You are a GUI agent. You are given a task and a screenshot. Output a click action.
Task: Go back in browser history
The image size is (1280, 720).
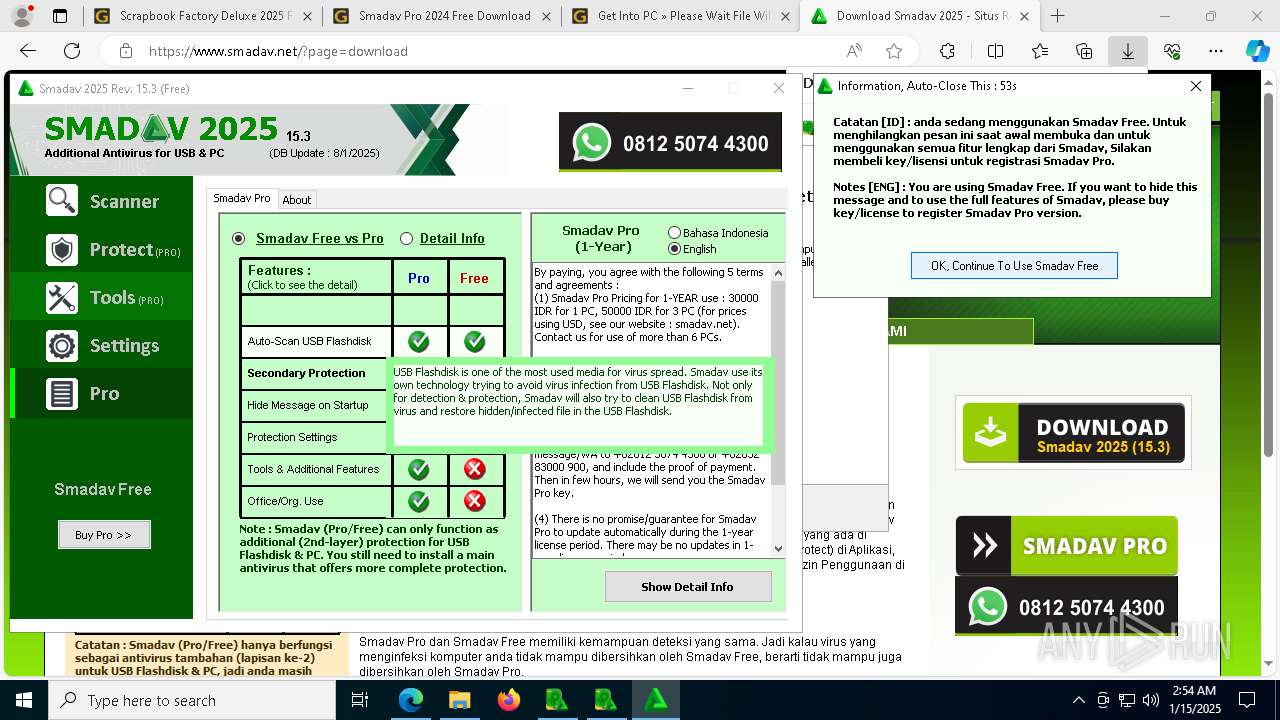pyautogui.click(x=28, y=51)
